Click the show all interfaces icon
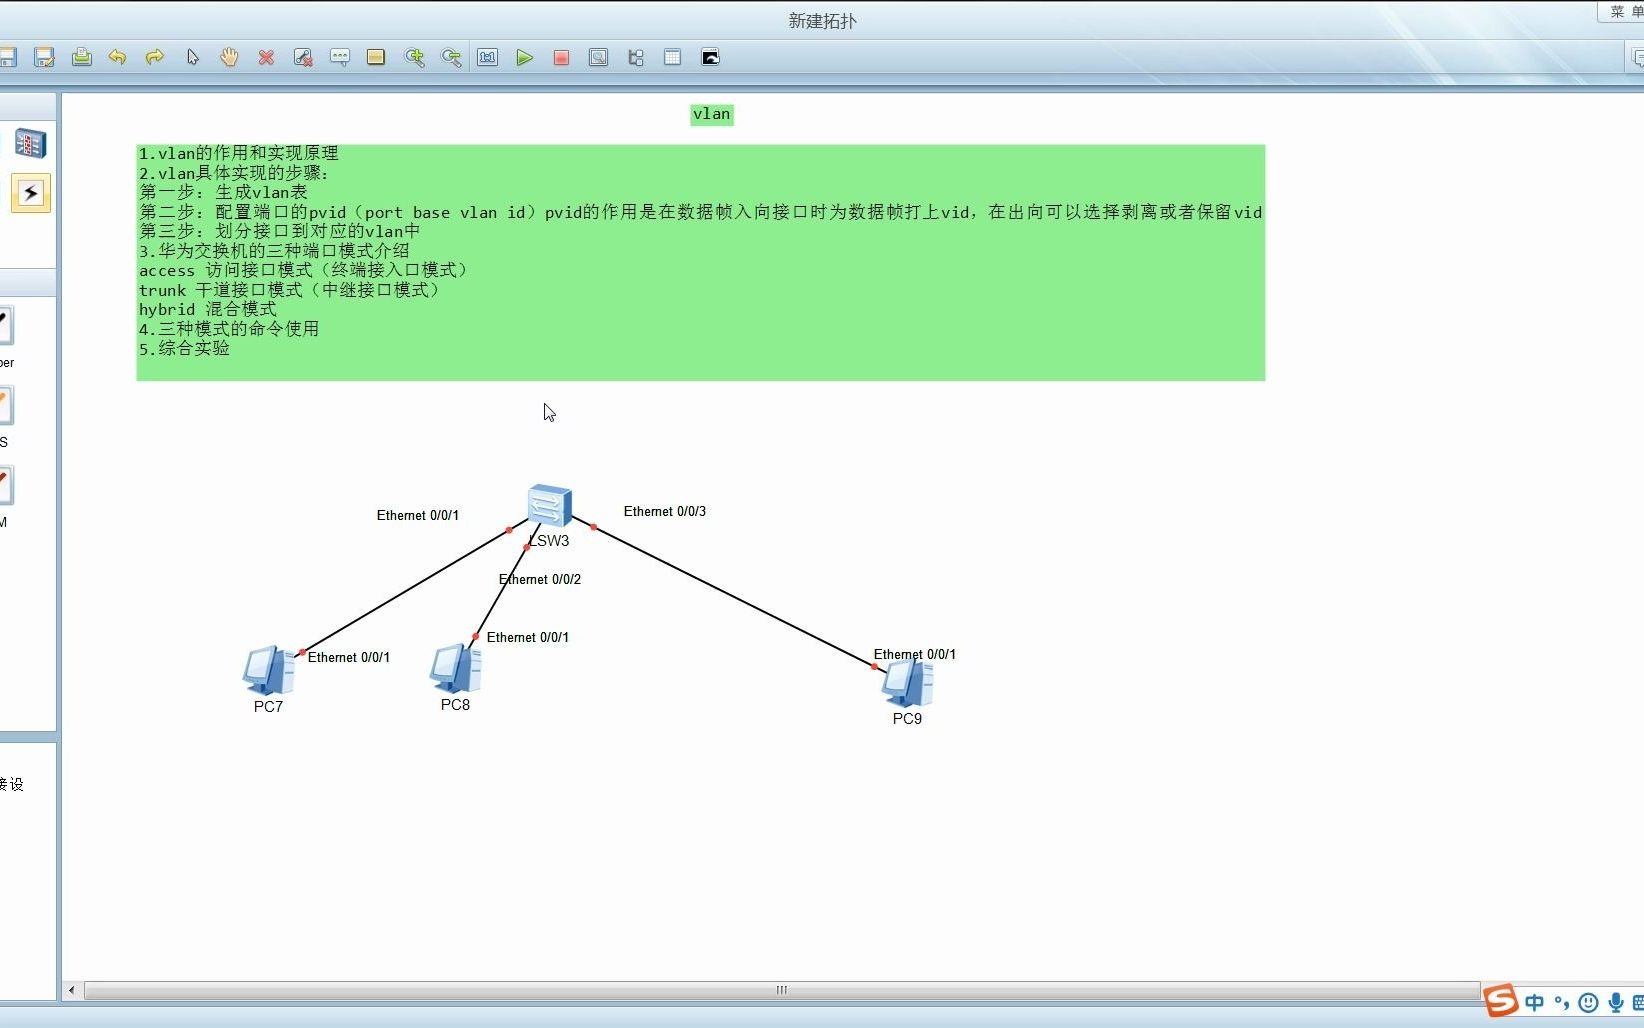Screen dimensions: 1644x1028 pos(635,57)
